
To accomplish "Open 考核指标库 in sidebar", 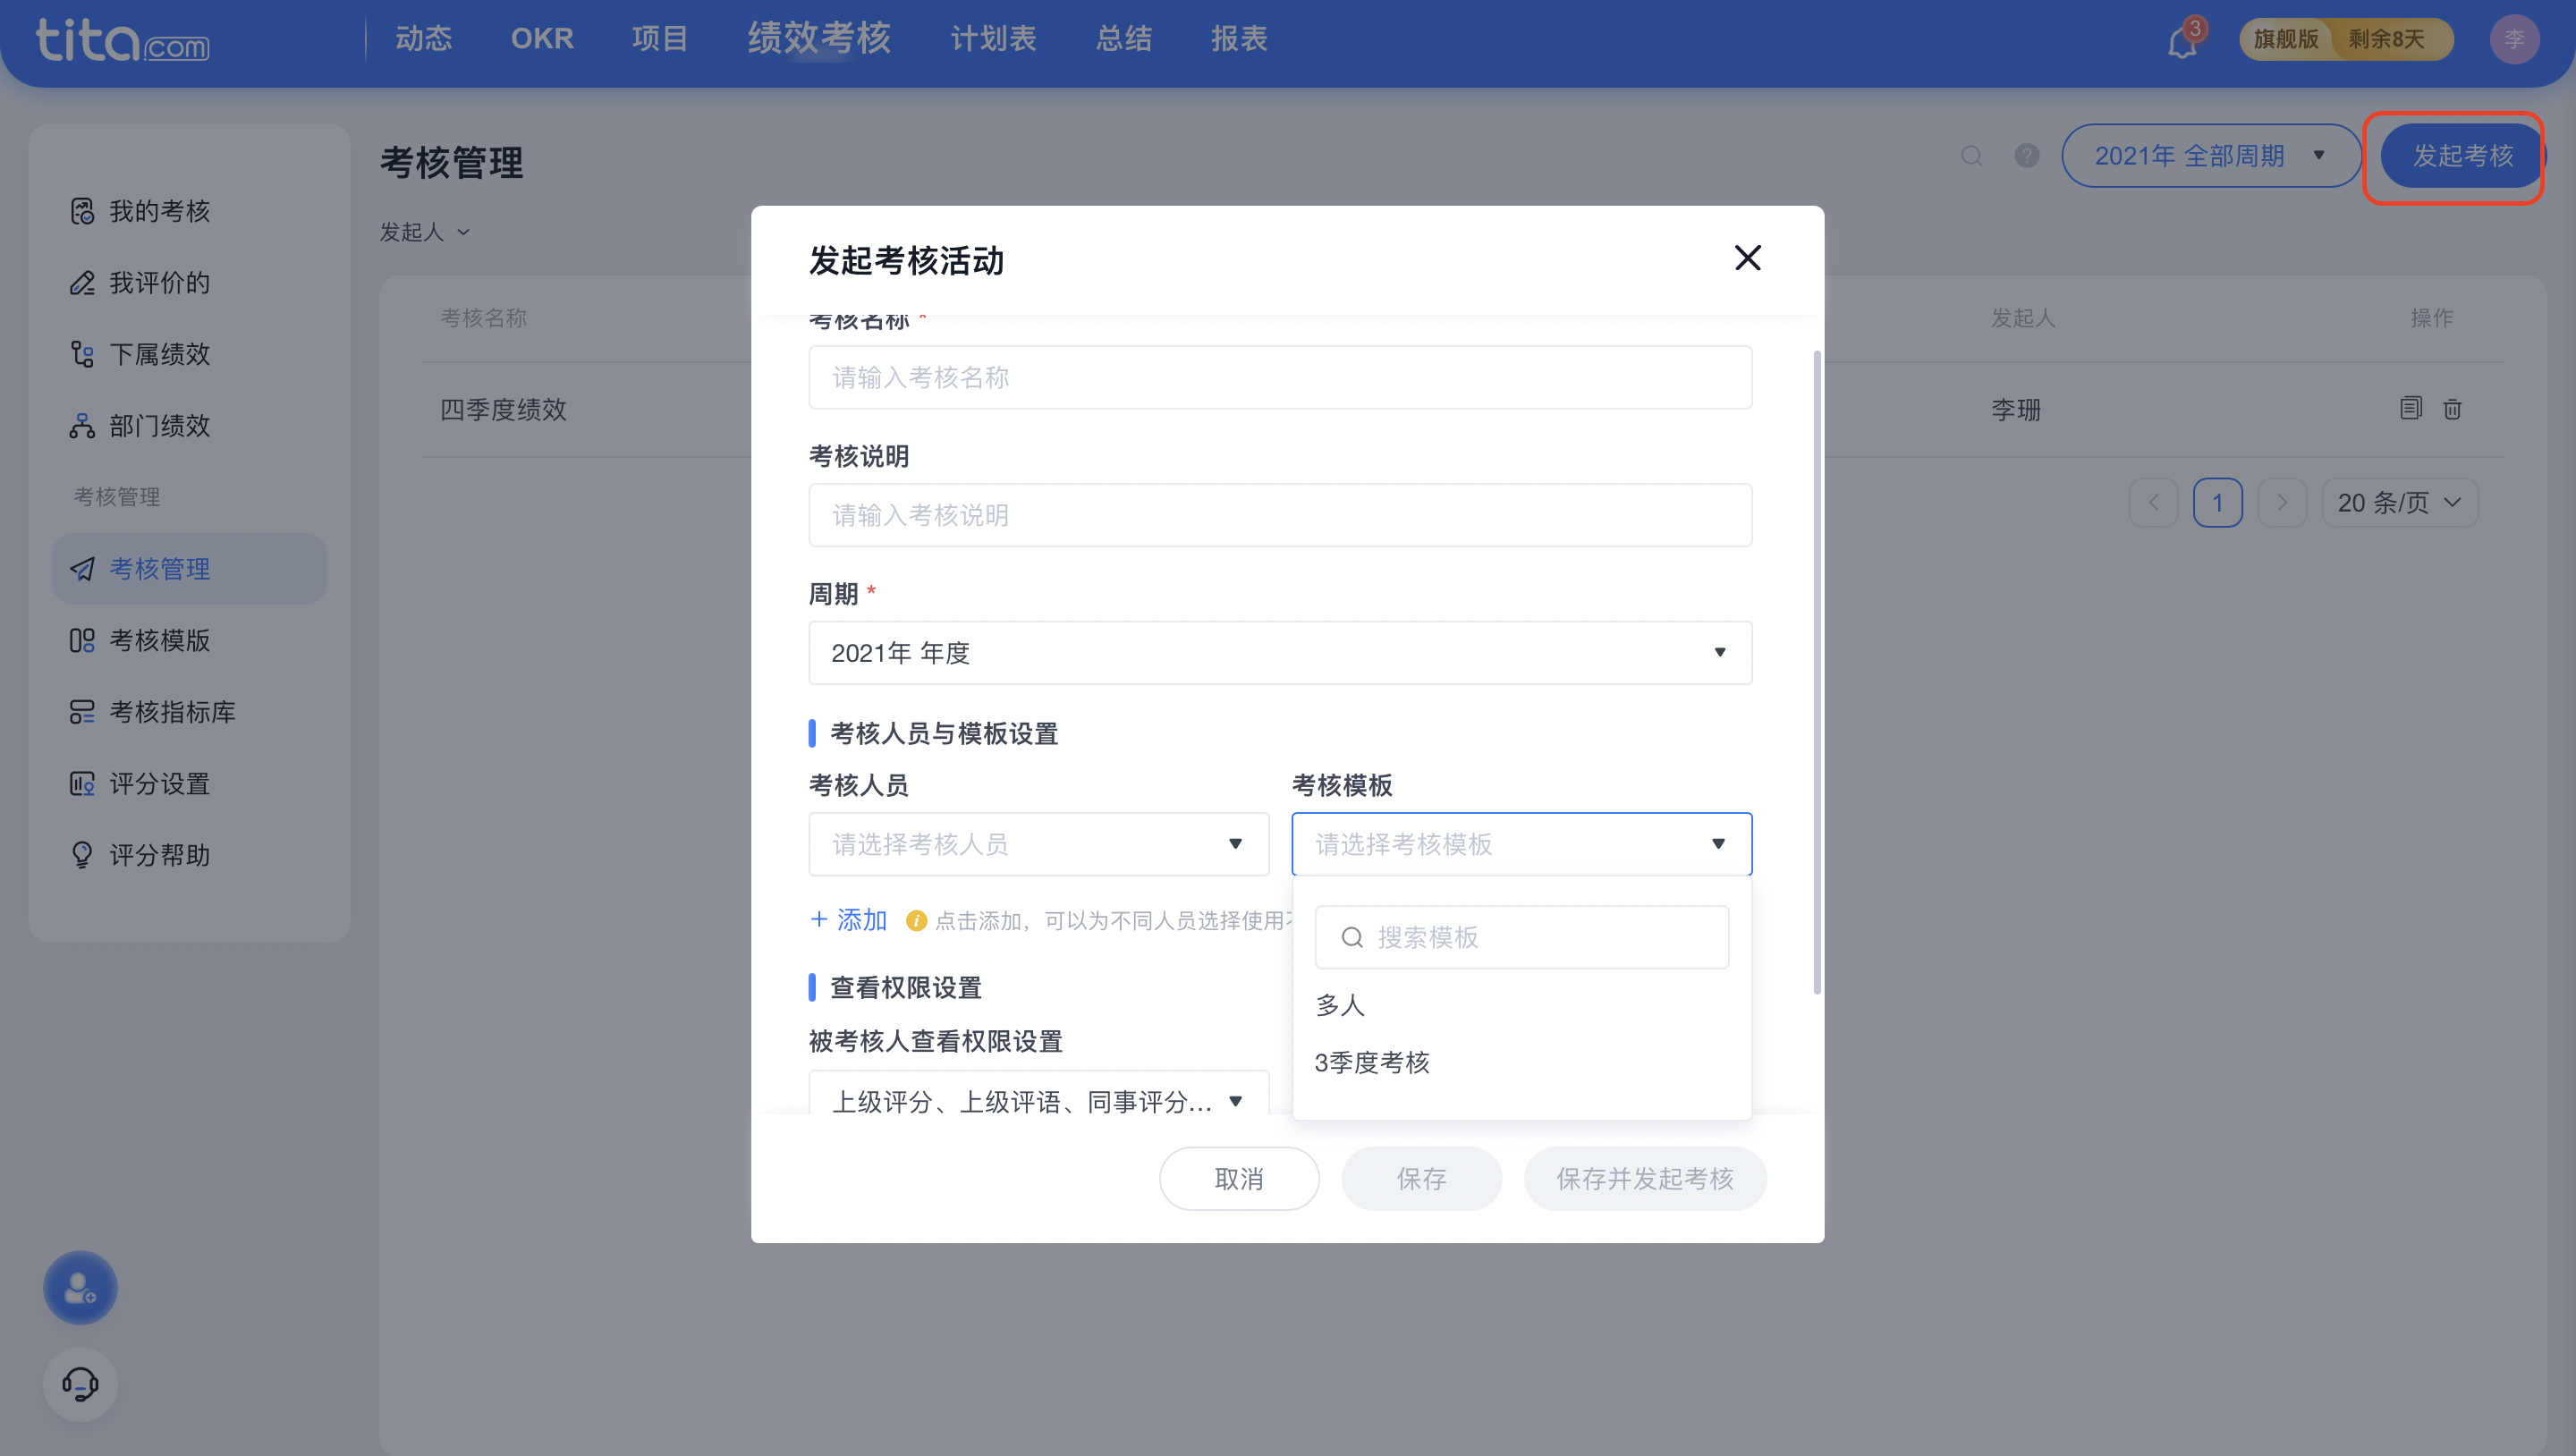I will [189, 712].
